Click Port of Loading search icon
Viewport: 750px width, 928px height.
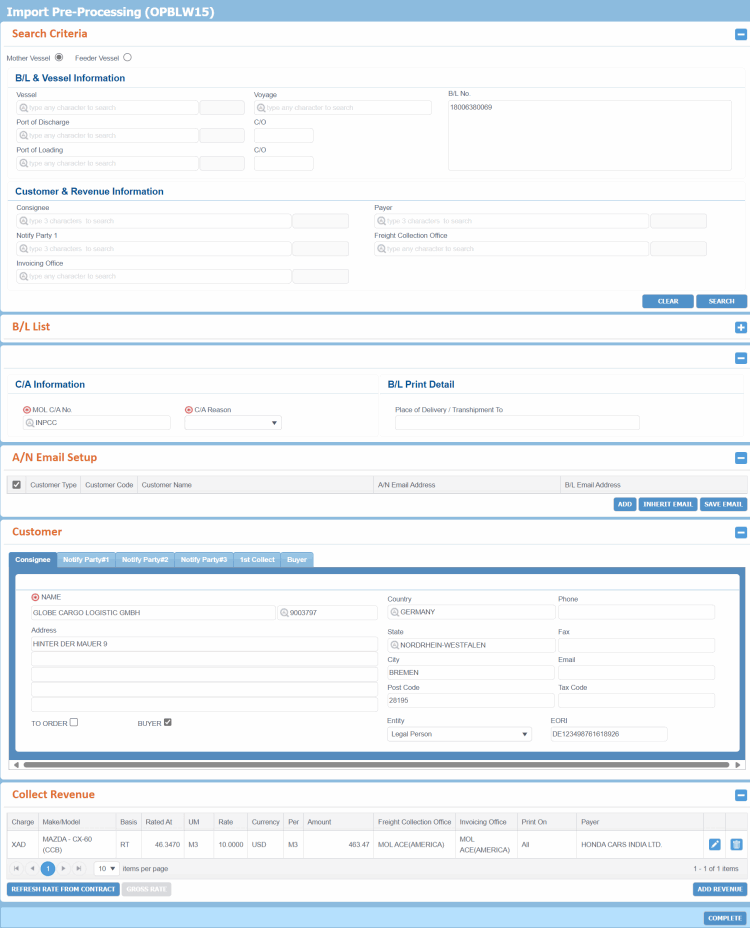click(24, 163)
